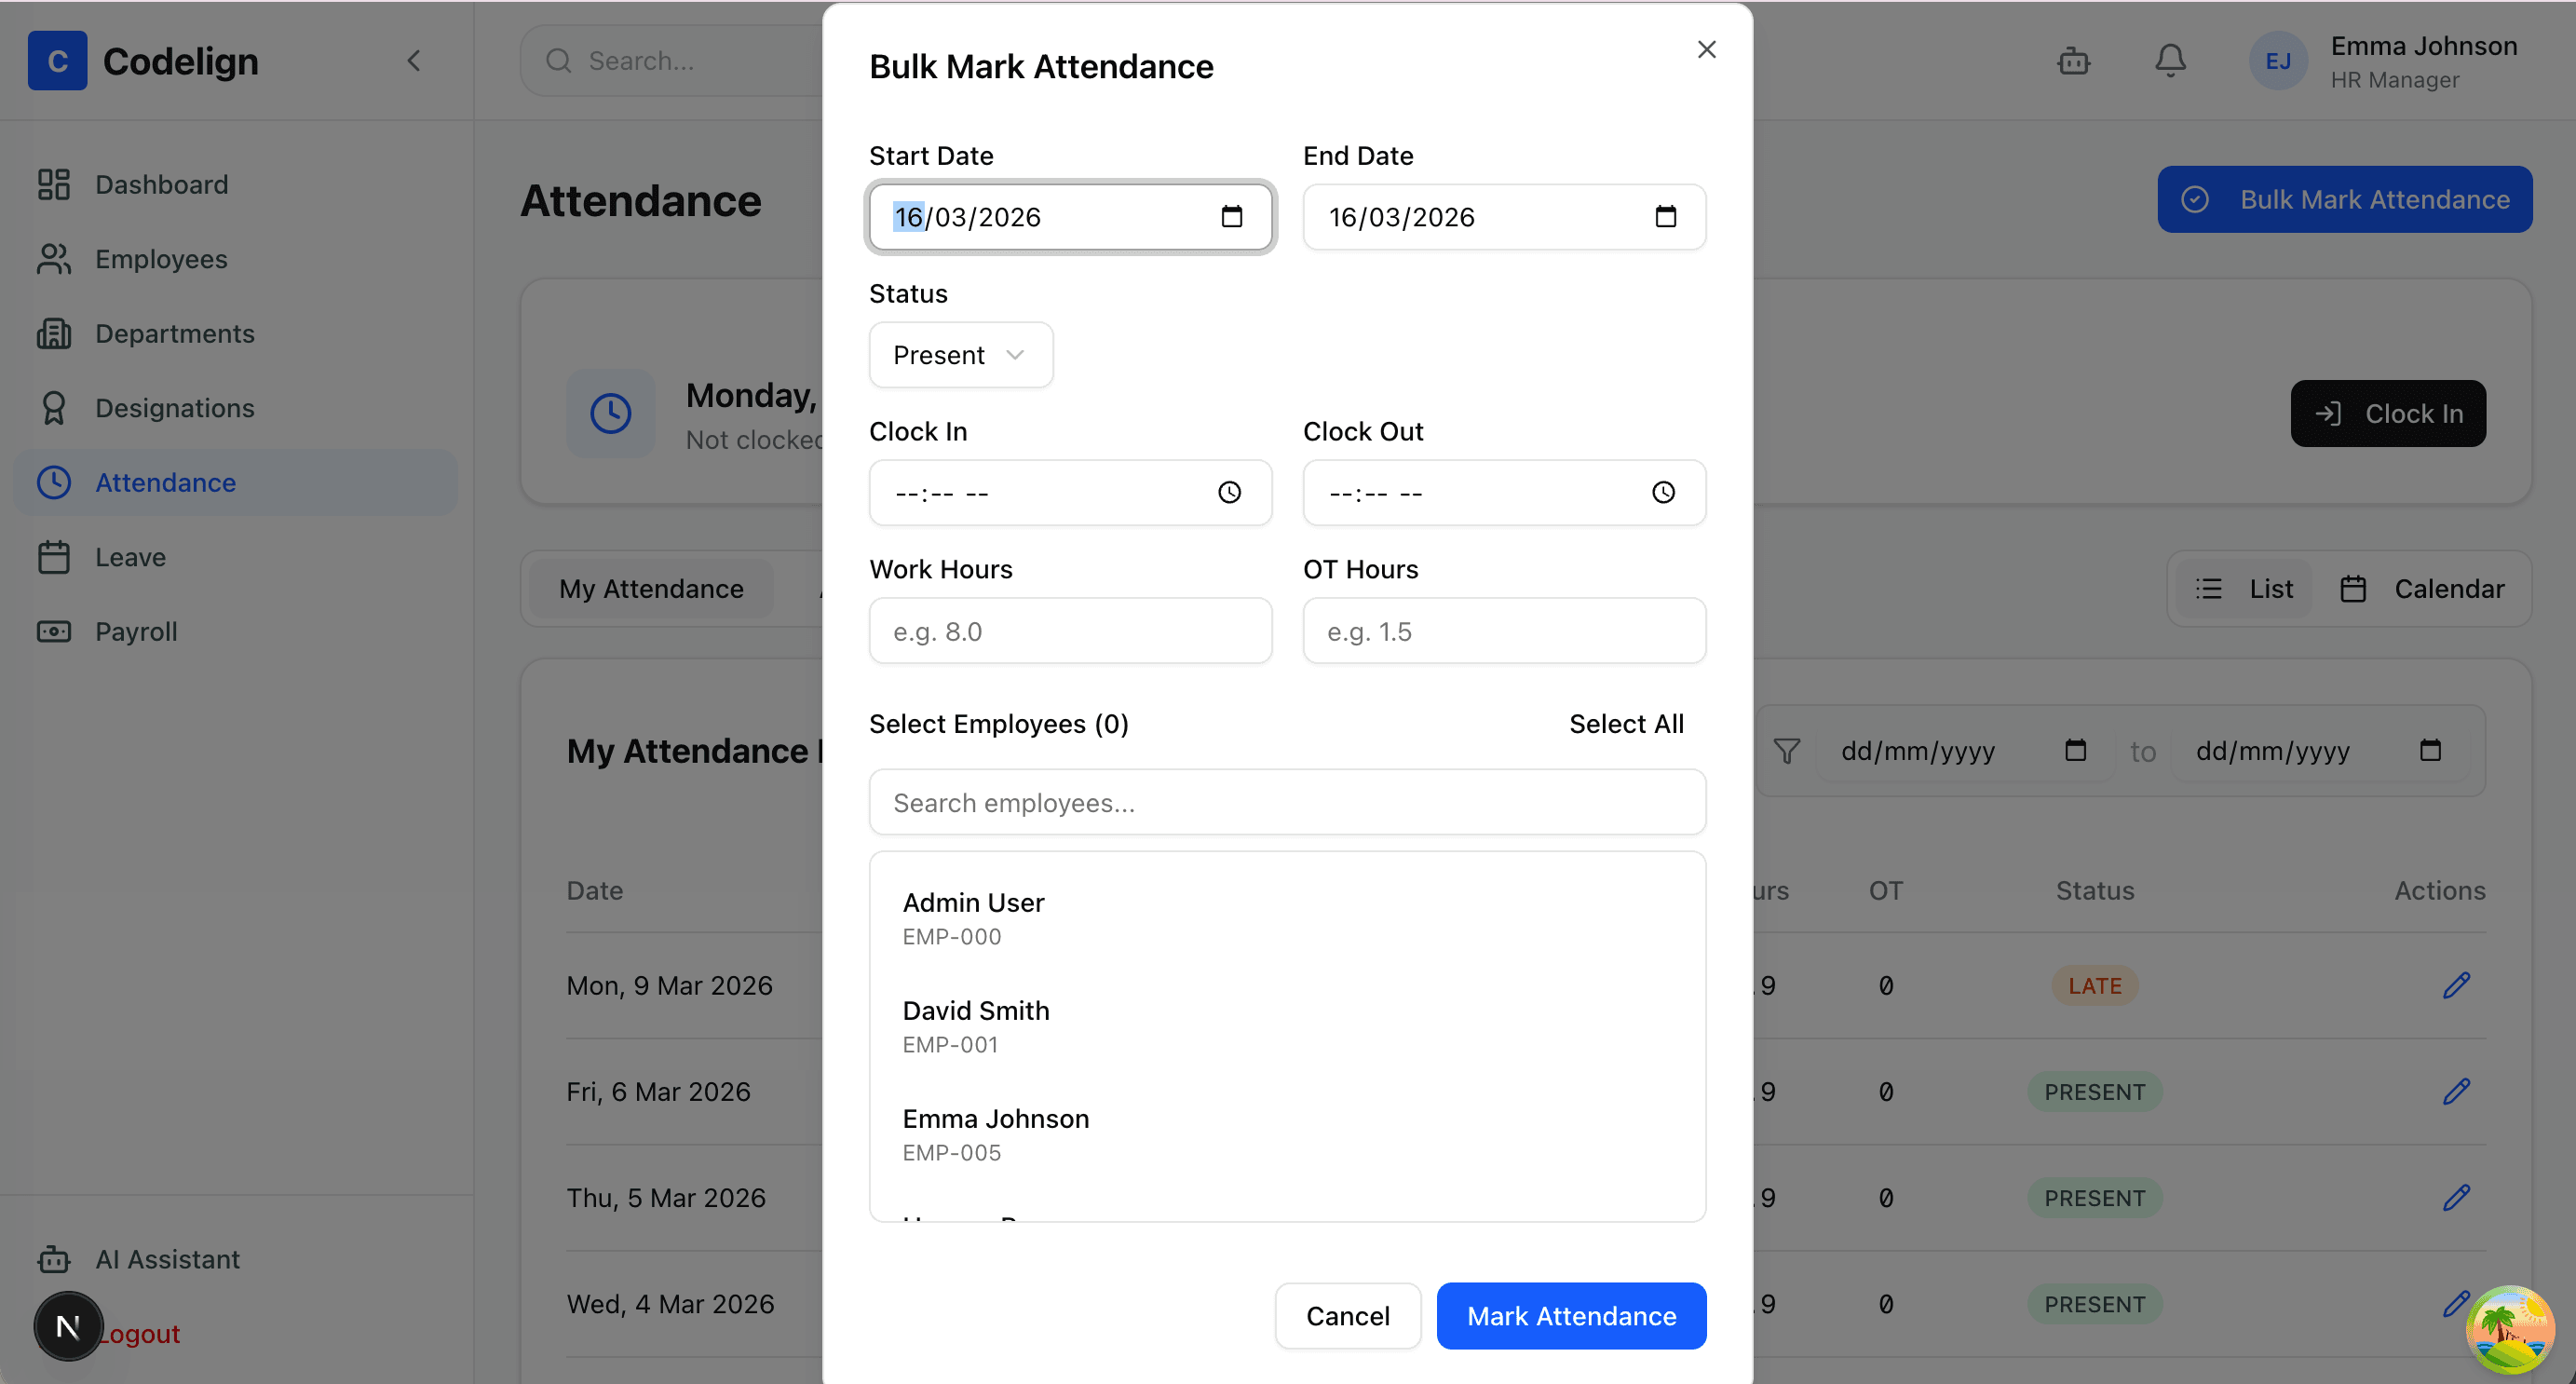Open the End Date calendar picker
Viewport: 2576px width, 1384px height.
coord(1666,216)
